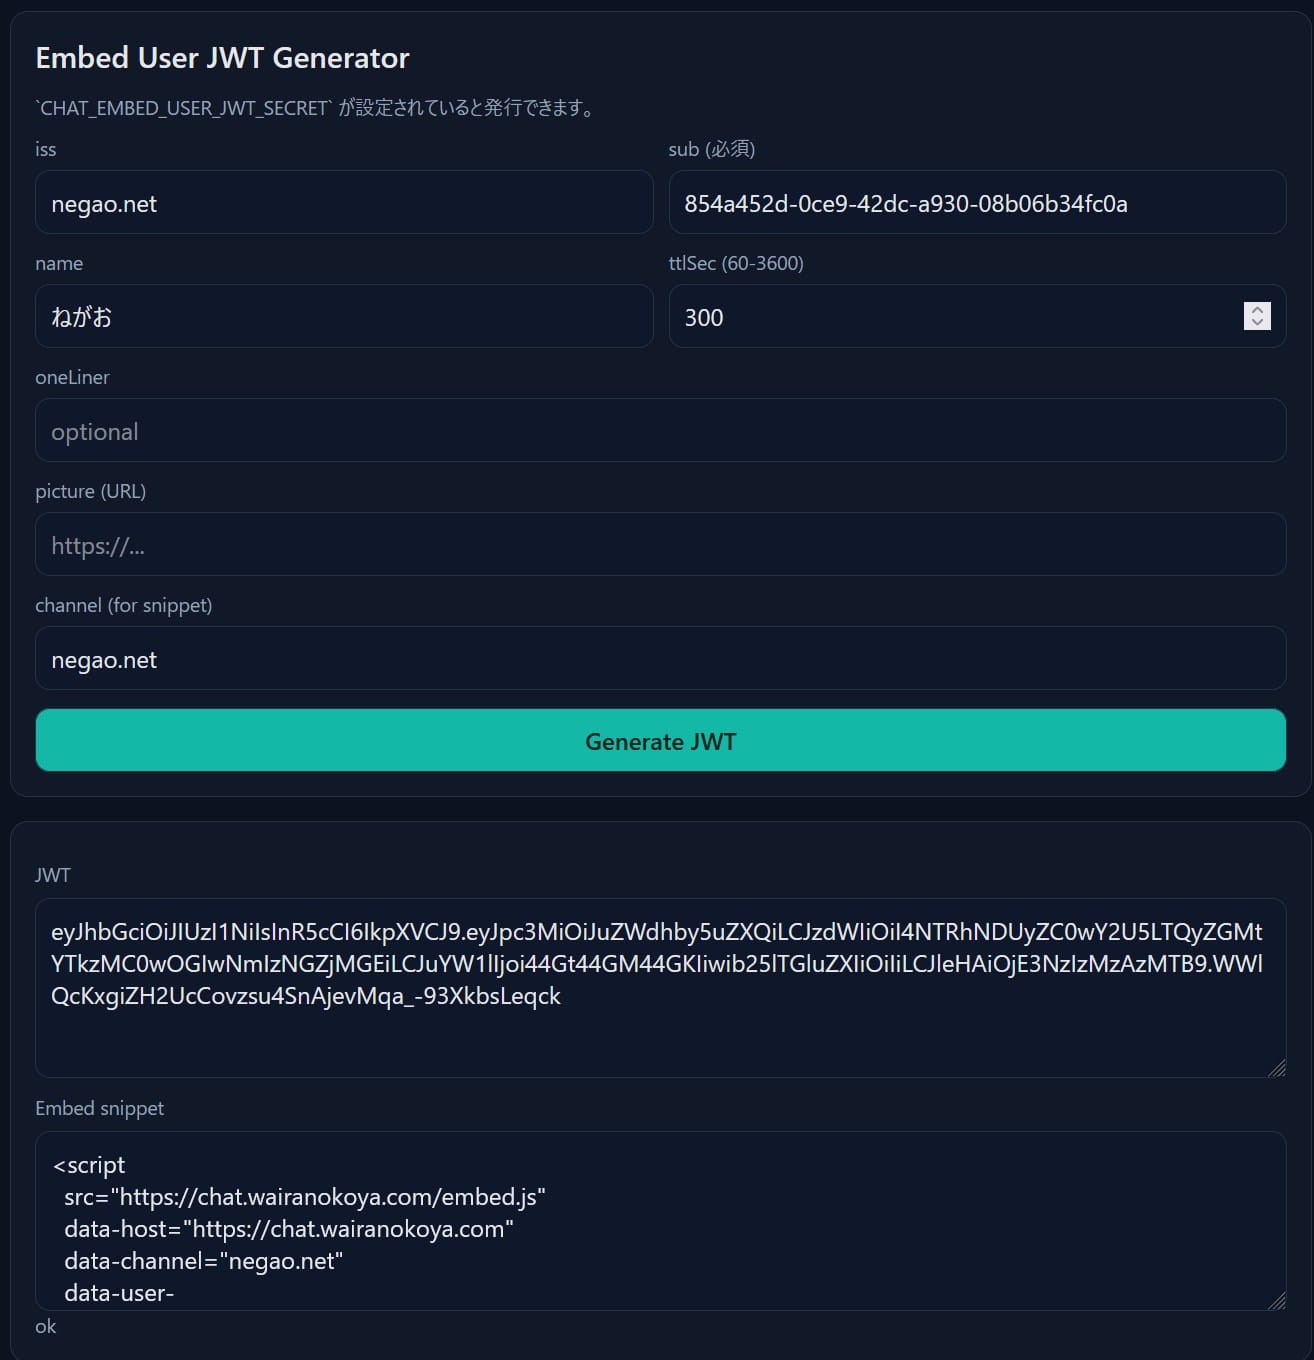Click the oneLiner label
This screenshot has height=1360, width=1314.
tap(72, 377)
